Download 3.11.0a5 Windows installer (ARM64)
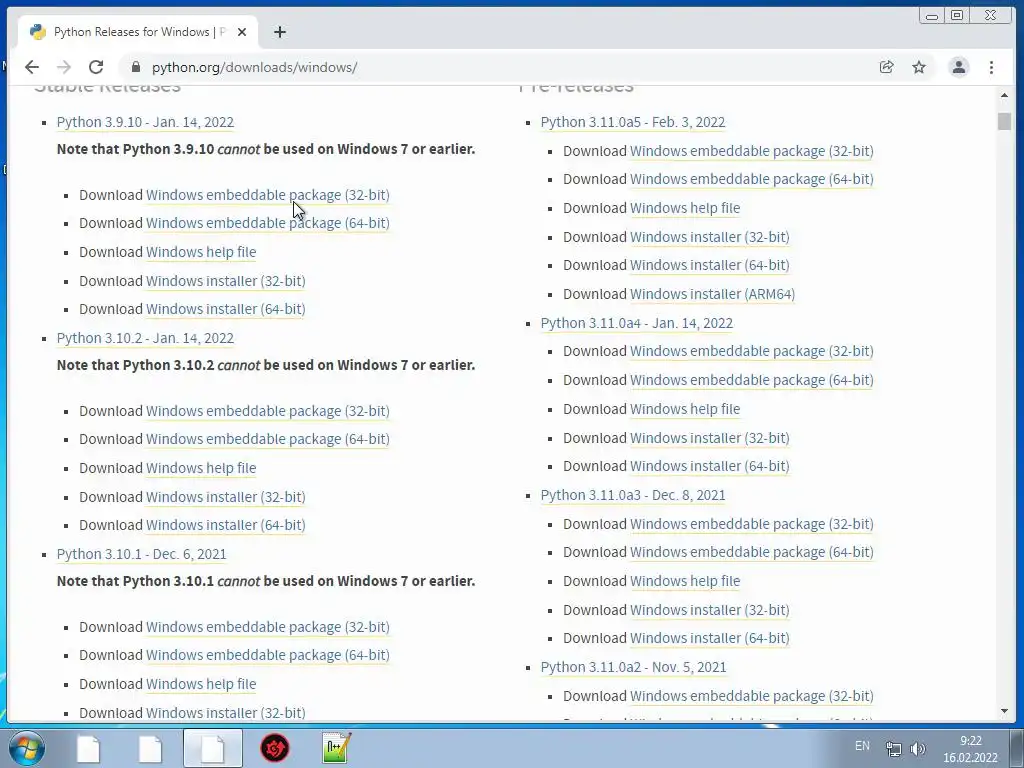The image size is (1024, 768). (x=712, y=294)
